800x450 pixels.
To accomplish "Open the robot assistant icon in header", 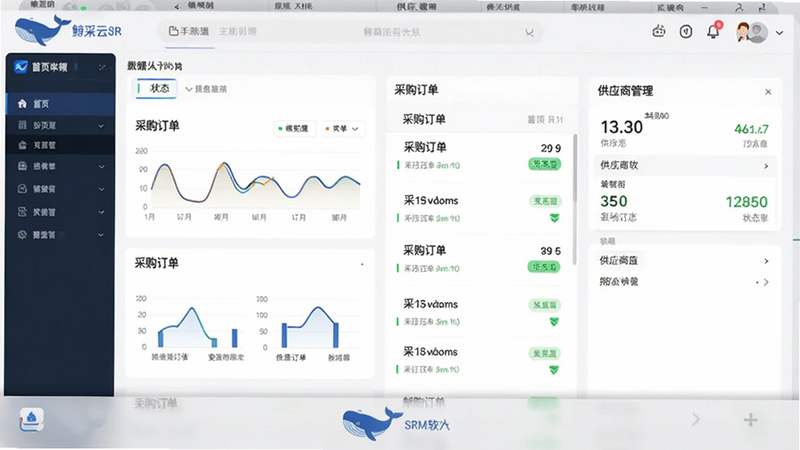I will tap(659, 32).
